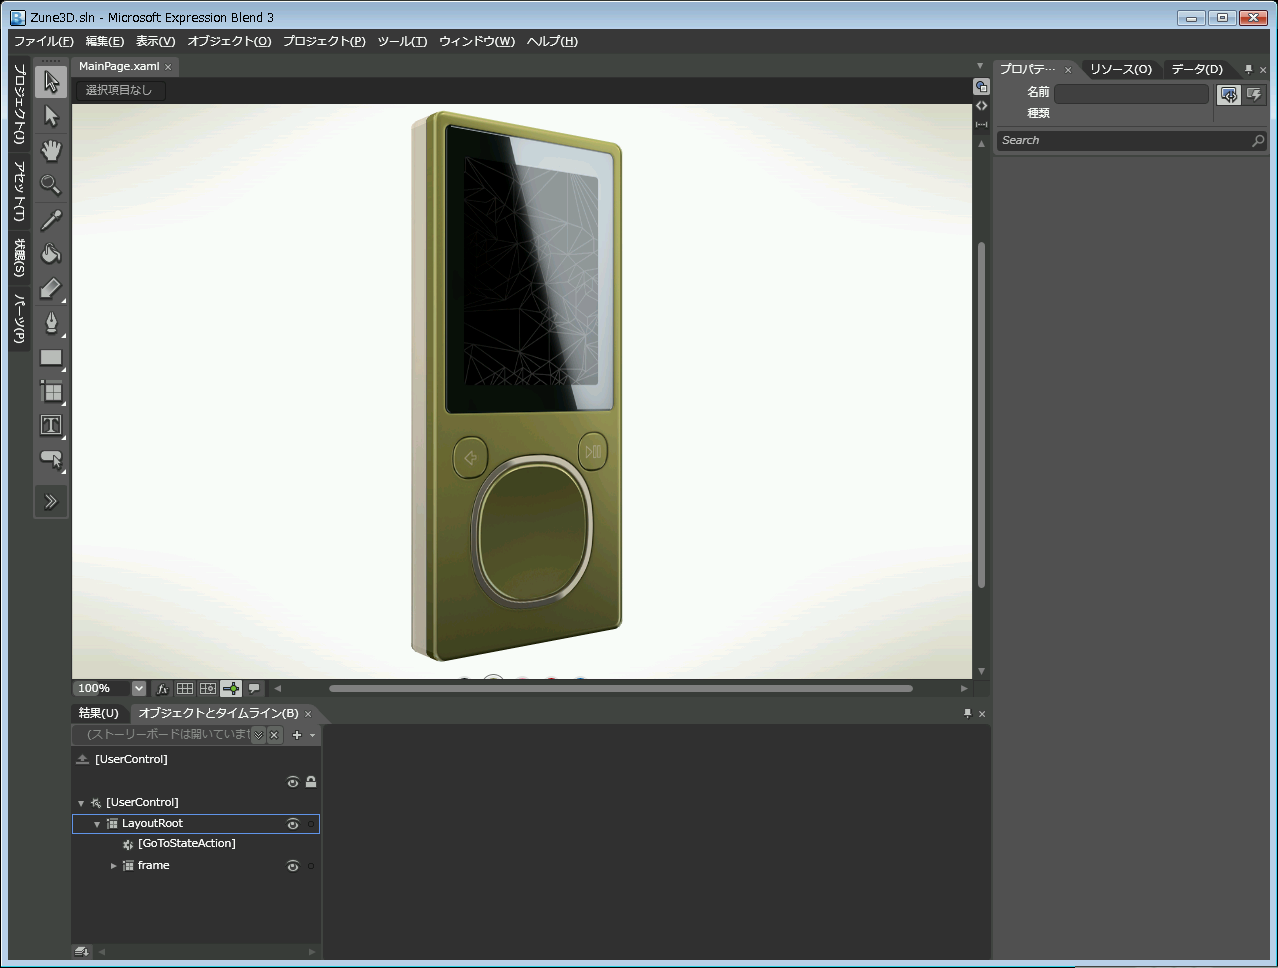Select the TextBlock text tool
Image resolution: width=1278 pixels, height=968 pixels.
click(x=51, y=425)
